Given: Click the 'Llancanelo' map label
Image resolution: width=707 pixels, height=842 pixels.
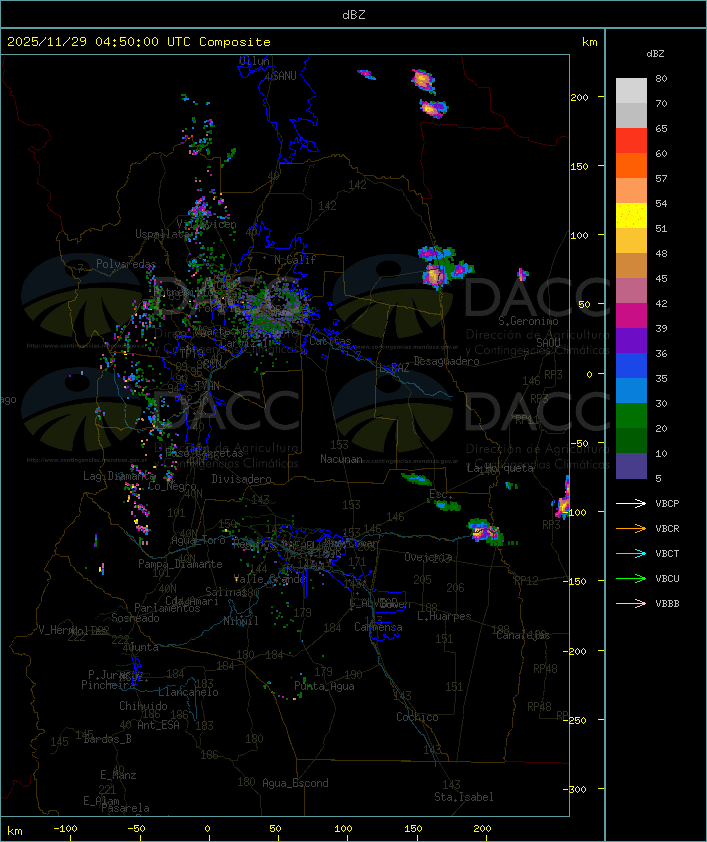Looking at the screenshot, I should point(188,692).
